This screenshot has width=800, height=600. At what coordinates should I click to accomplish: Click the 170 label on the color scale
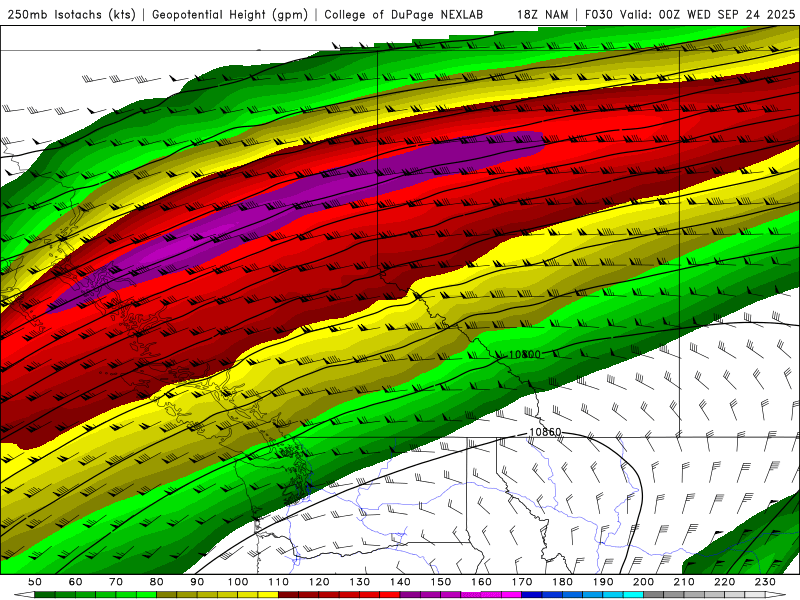[522, 582]
